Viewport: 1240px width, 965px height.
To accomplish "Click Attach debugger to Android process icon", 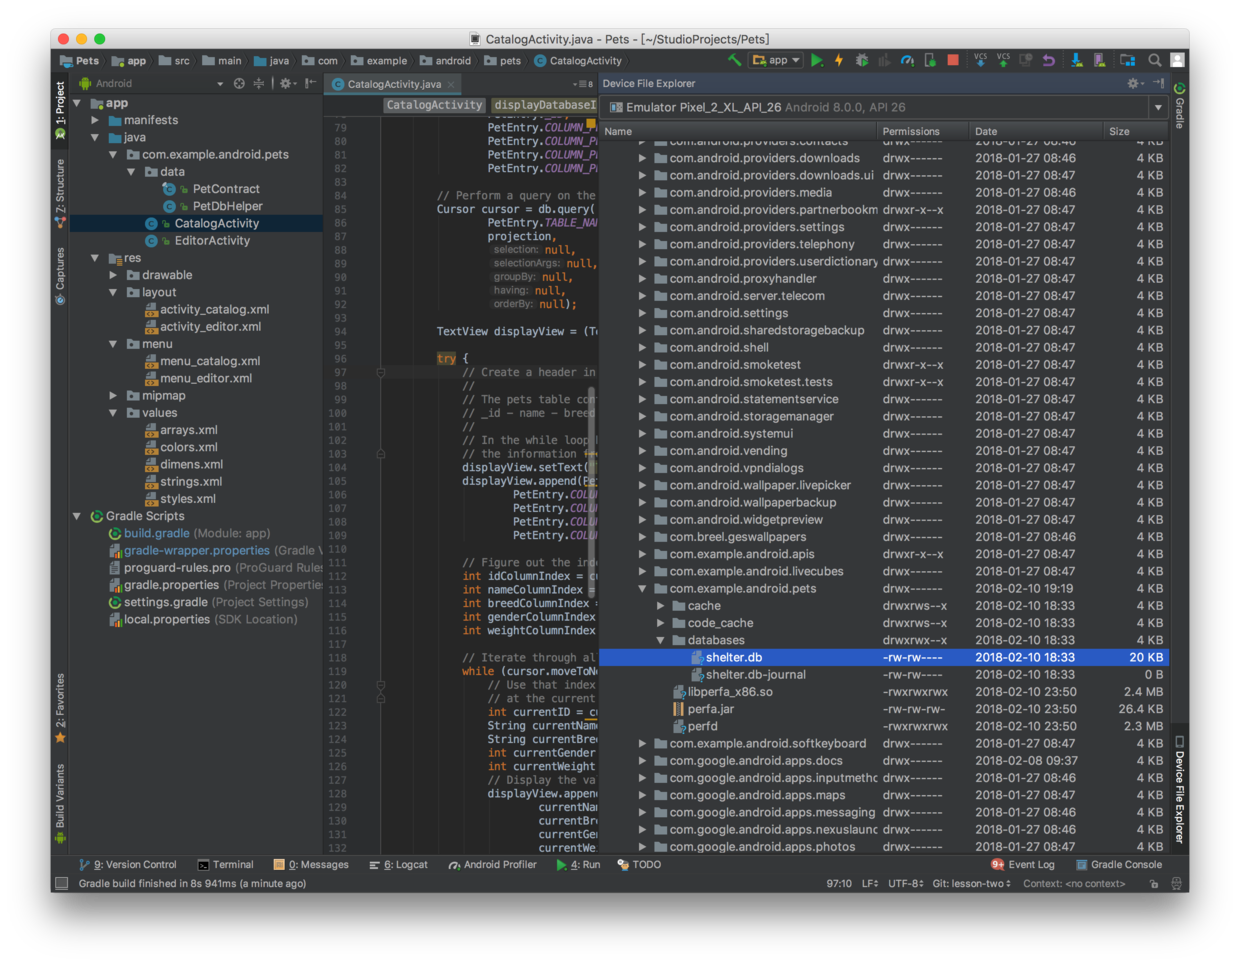I will 930,60.
